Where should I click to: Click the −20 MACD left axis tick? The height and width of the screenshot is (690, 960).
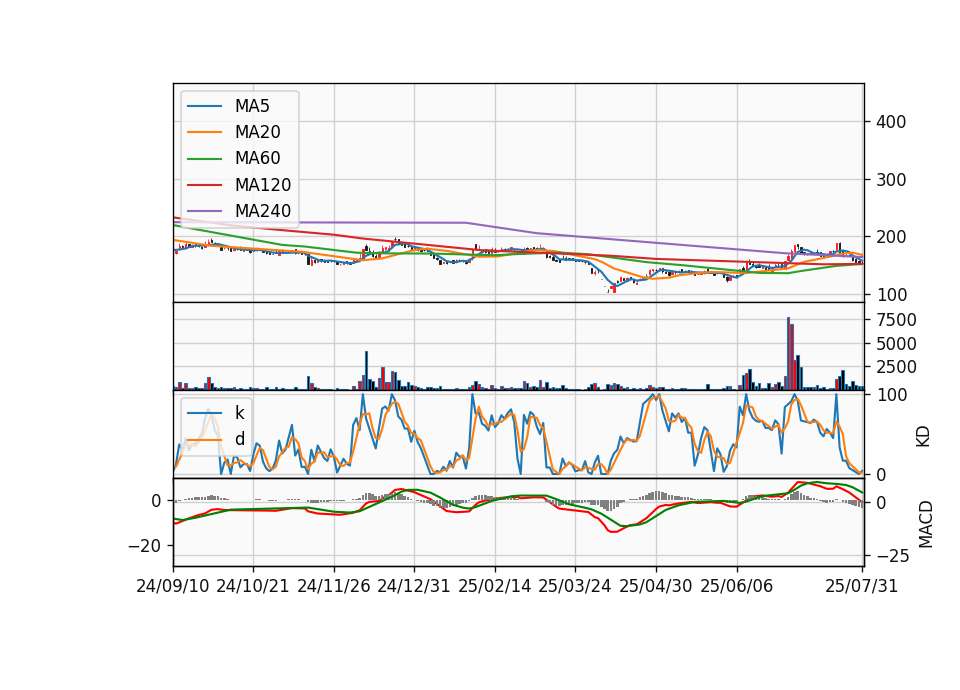click(x=145, y=546)
